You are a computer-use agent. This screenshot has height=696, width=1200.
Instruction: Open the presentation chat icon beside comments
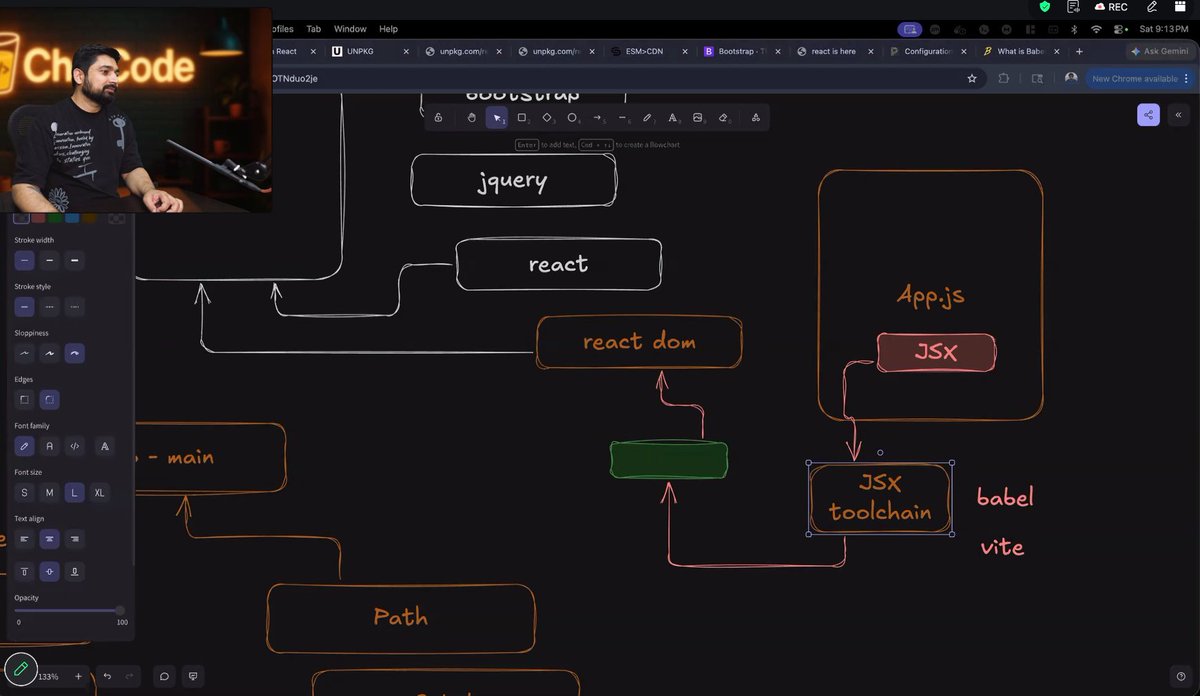194,676
